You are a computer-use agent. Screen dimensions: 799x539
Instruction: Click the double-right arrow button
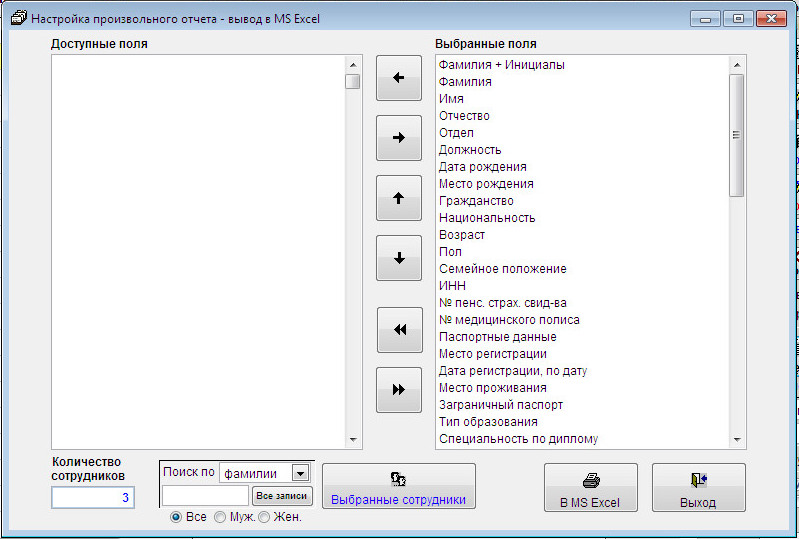pyautogui.click(x=398, y=390)
